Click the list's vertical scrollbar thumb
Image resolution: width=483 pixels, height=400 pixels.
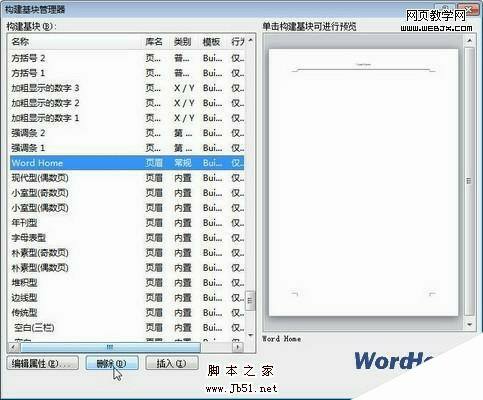(250, 301)
